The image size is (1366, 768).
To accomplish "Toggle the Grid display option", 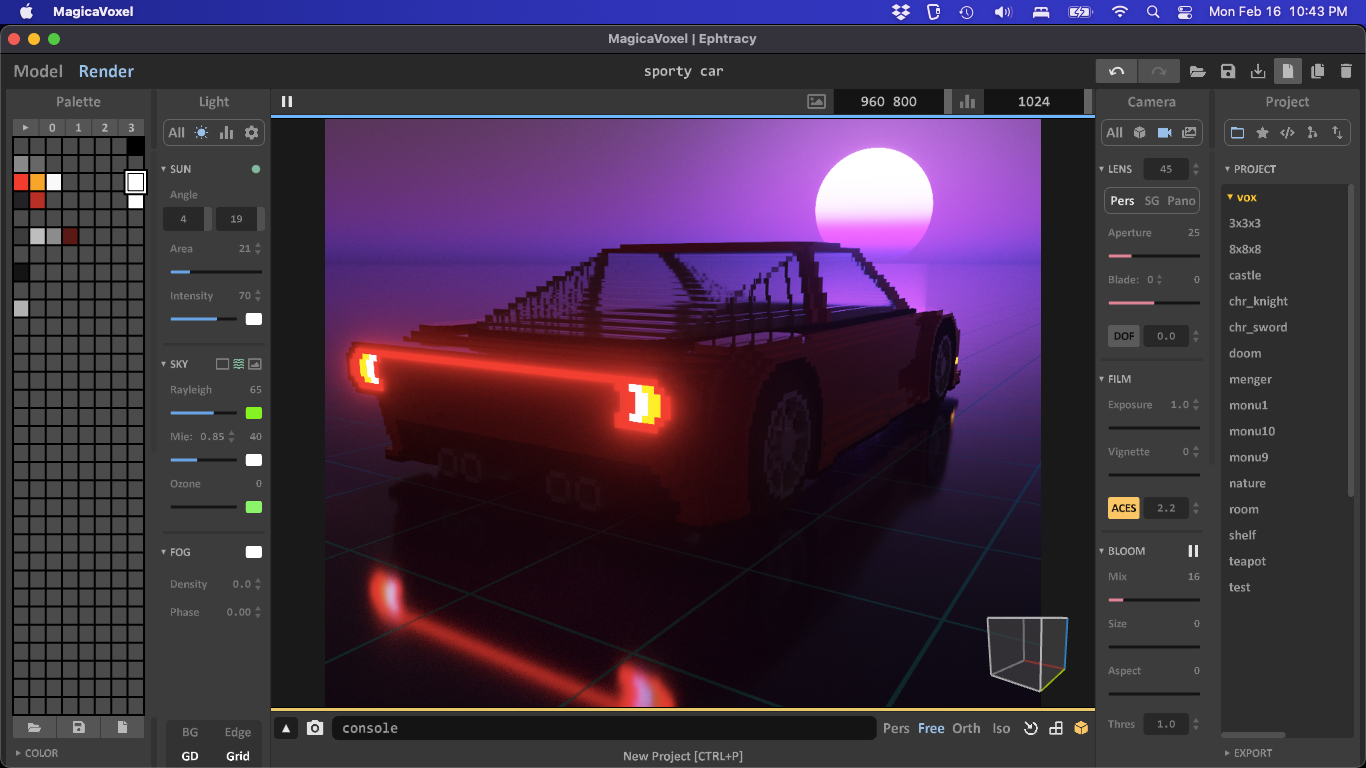I will coord(237,756).
